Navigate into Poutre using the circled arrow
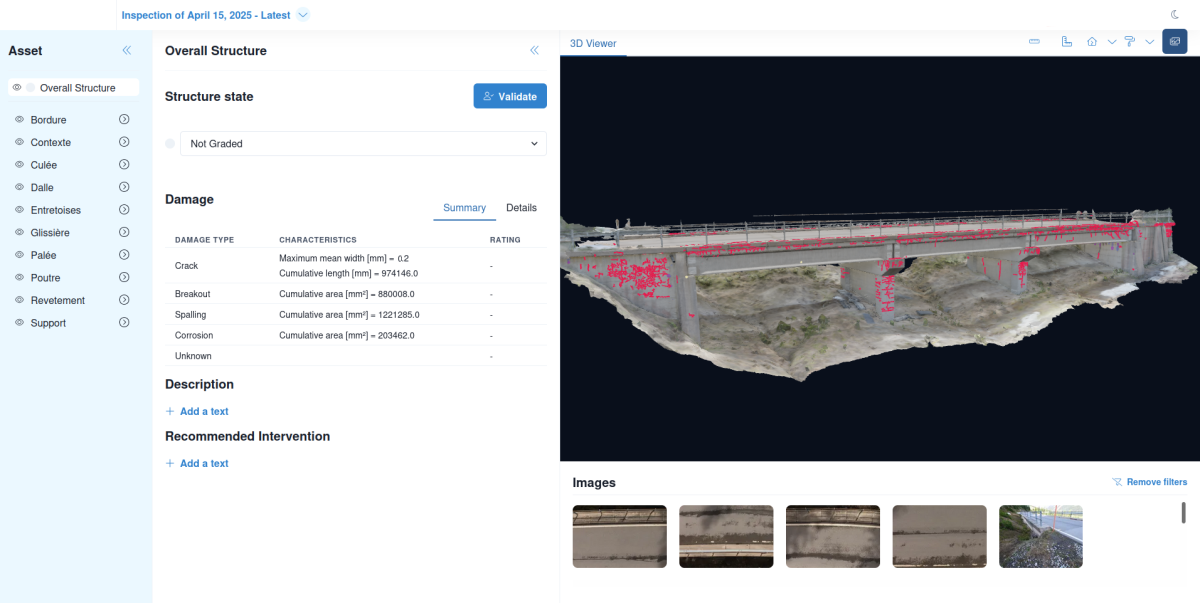The height and width of the screenshot is (603, 1200). click(x=123, y=277)
